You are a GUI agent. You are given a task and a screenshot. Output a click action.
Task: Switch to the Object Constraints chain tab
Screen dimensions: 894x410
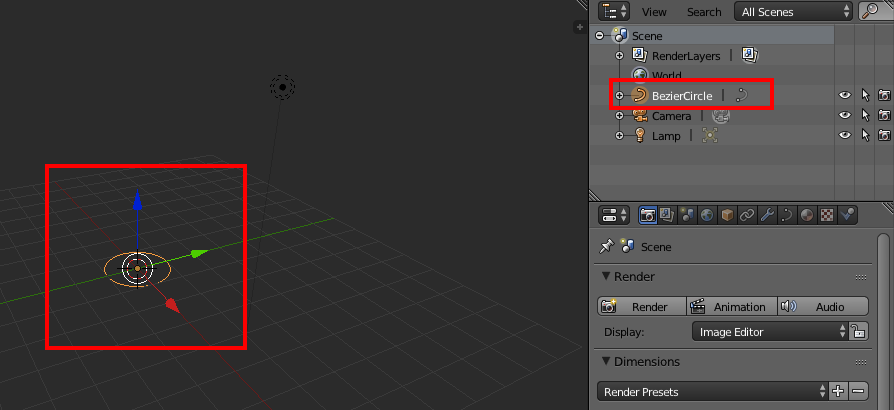tap(747, 215)
